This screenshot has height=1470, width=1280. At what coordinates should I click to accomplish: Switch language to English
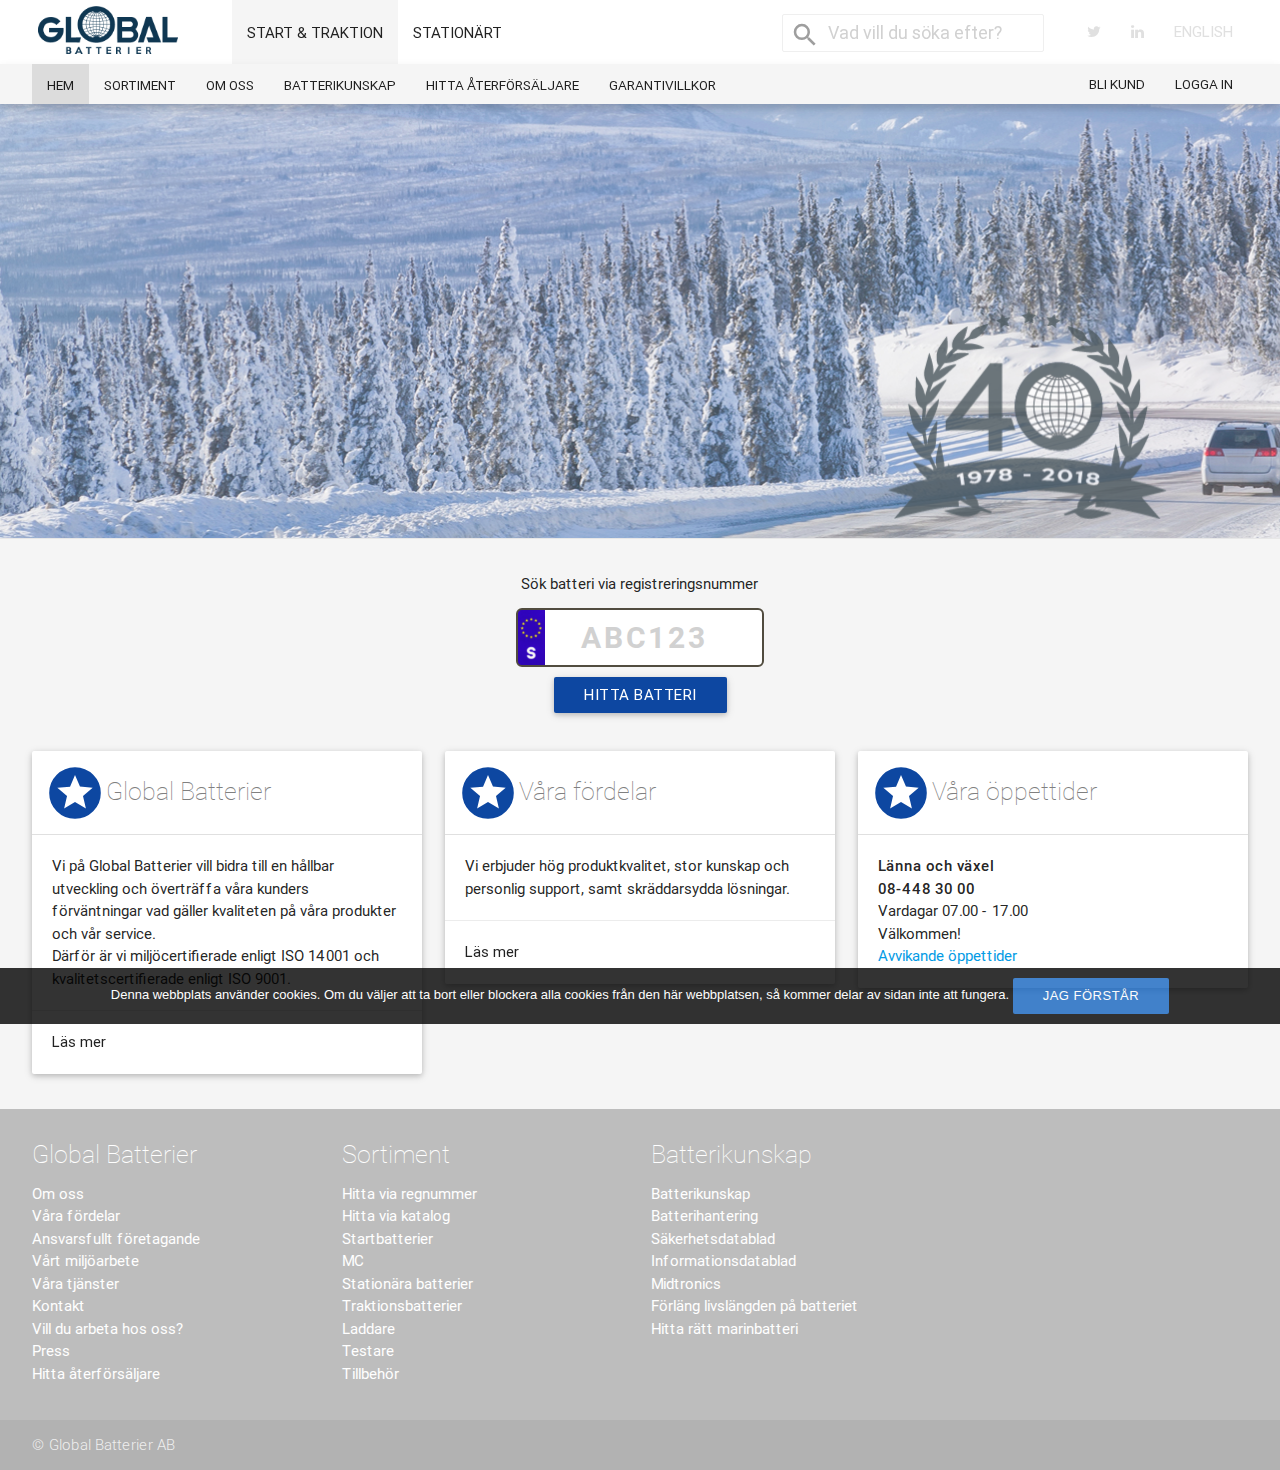[1203, 32]
